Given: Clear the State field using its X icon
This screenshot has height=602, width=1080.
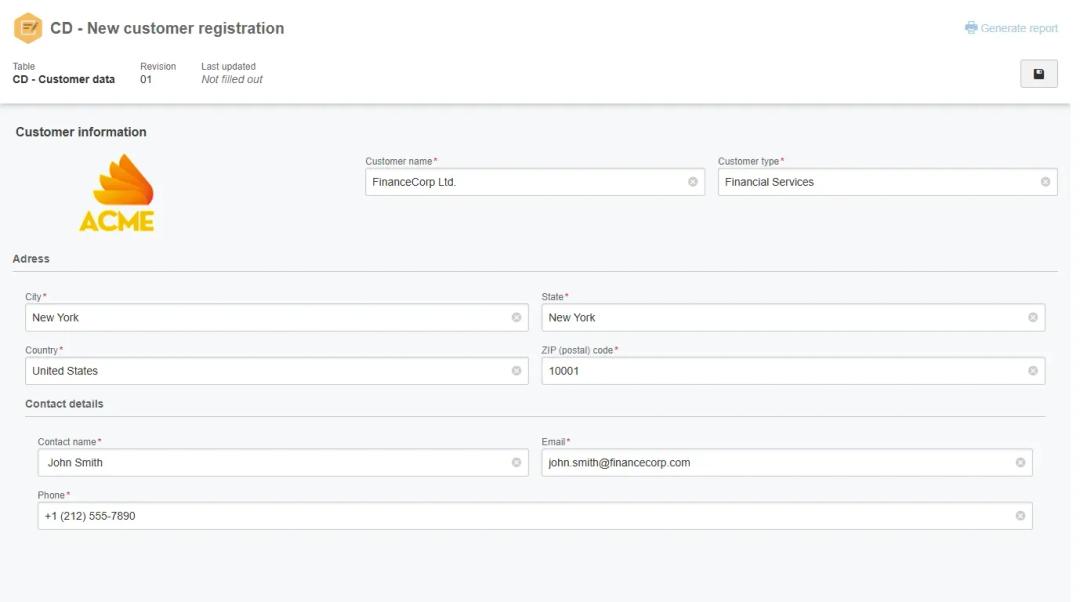Looking at the screenshot, I should coord(1032,318).
